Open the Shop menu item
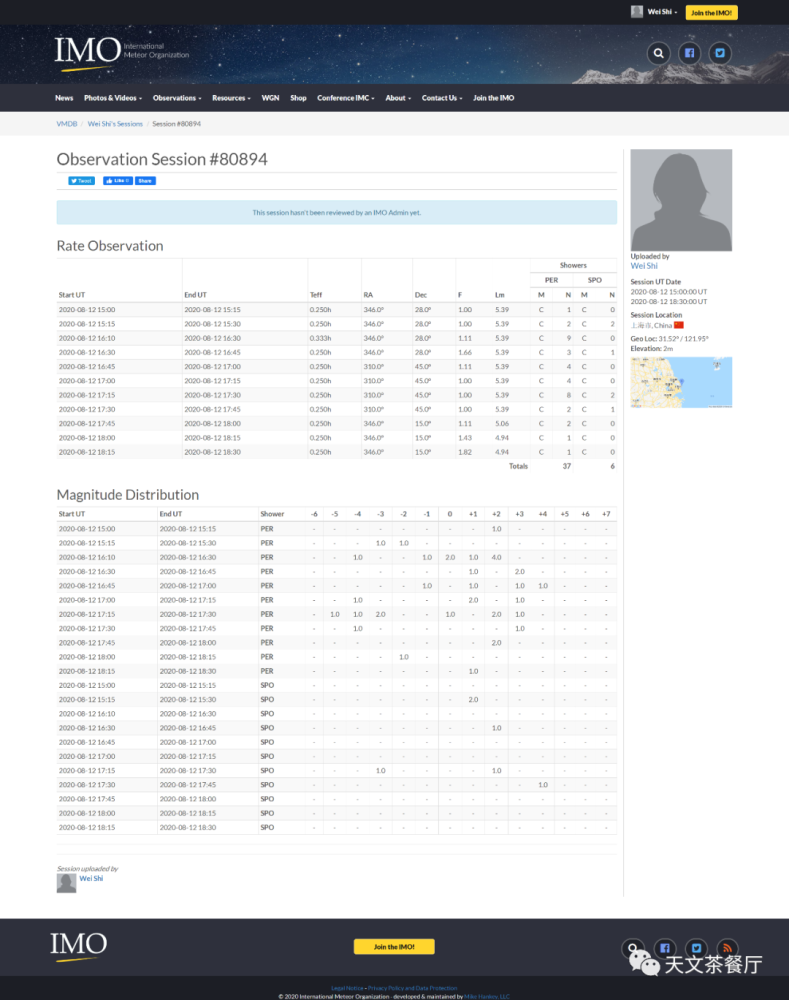This screenshot has width=789, height=1000. 298,98
